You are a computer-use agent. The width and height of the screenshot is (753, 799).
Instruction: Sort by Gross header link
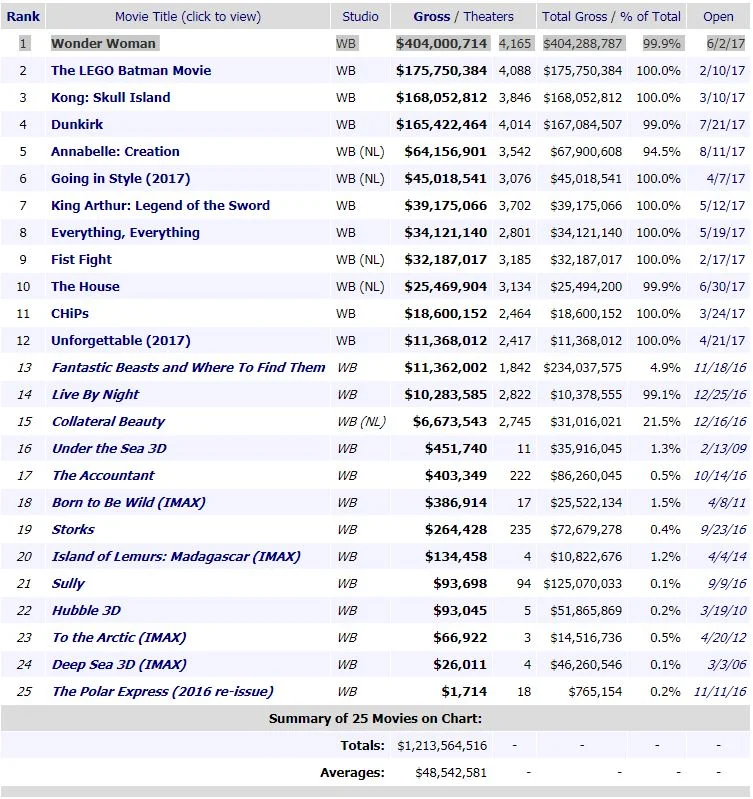coord(432,16)
